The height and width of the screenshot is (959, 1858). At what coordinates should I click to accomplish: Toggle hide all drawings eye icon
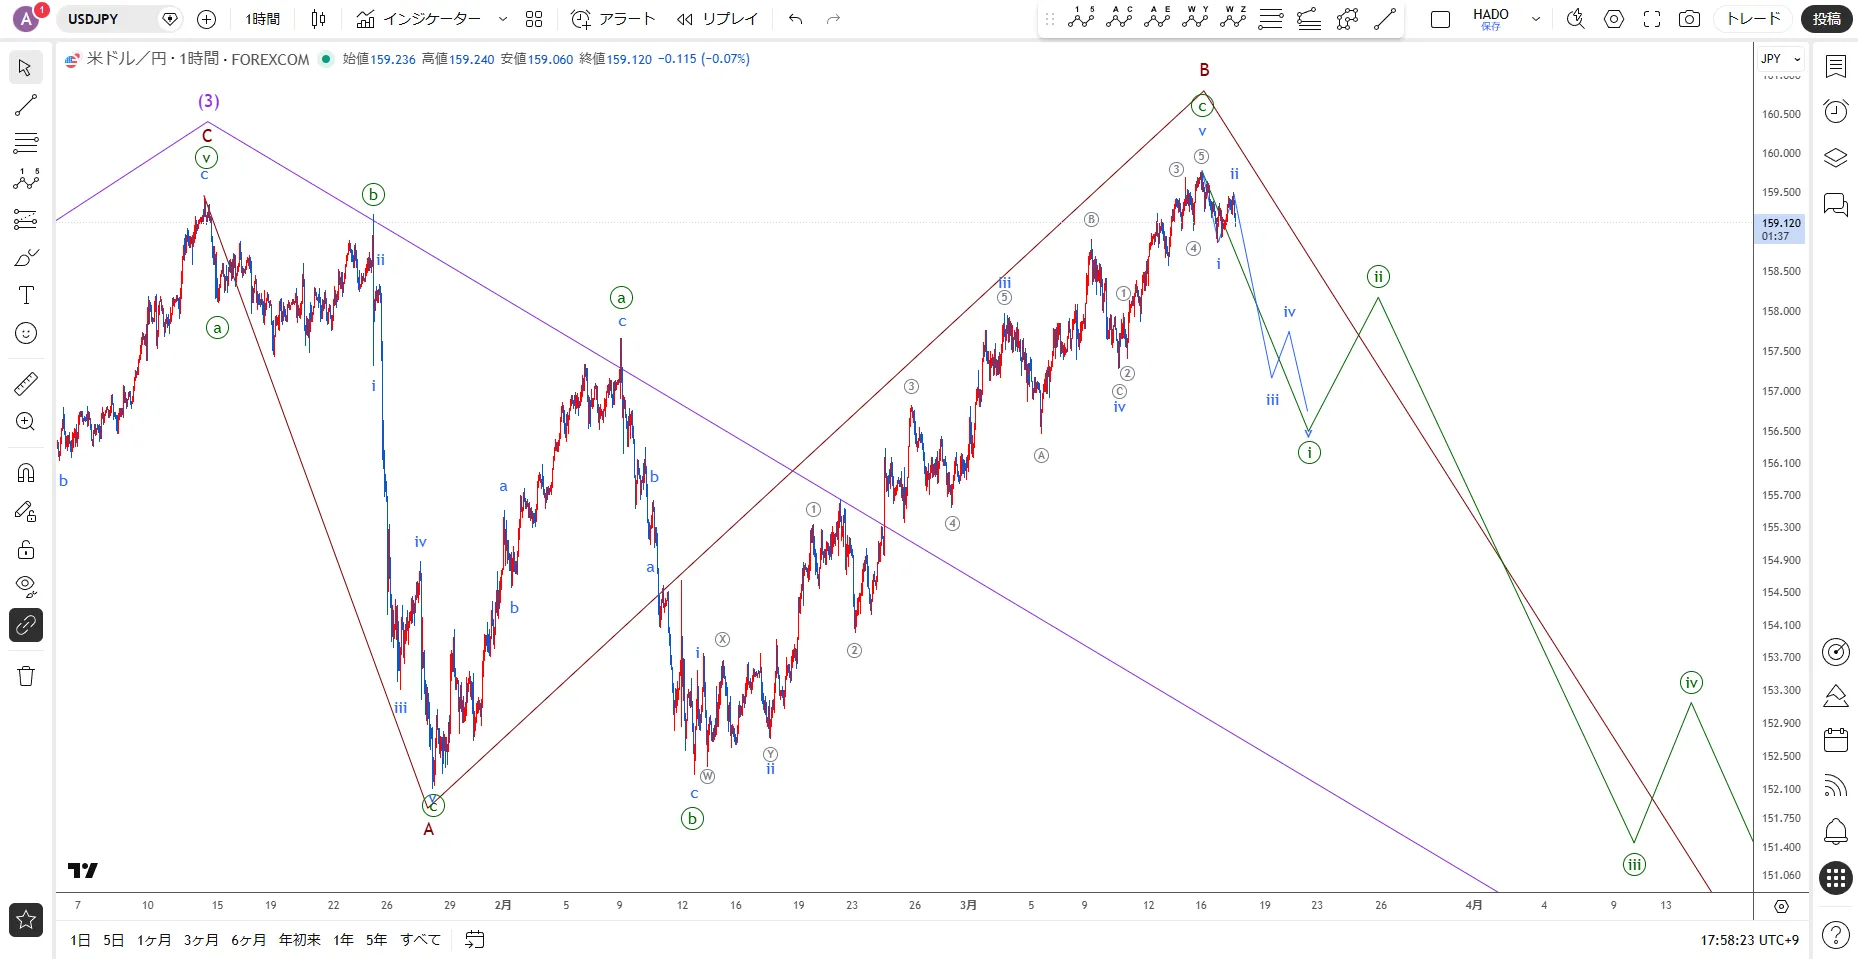[26, 586]
